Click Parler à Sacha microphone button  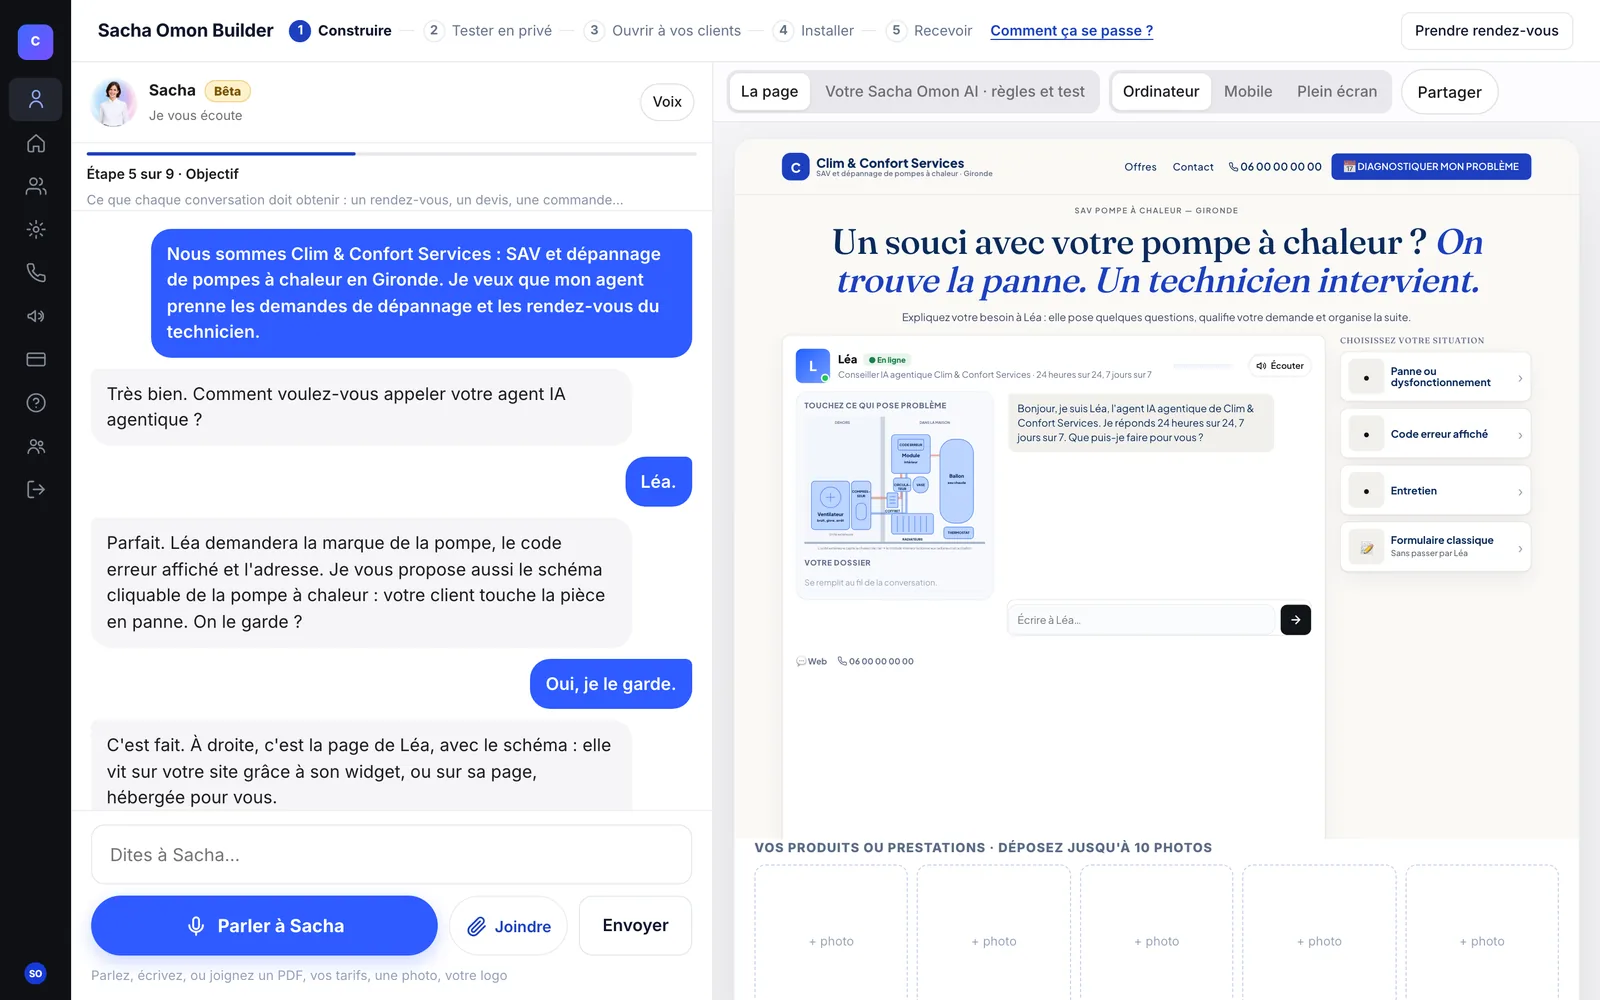tap(264, 926)
